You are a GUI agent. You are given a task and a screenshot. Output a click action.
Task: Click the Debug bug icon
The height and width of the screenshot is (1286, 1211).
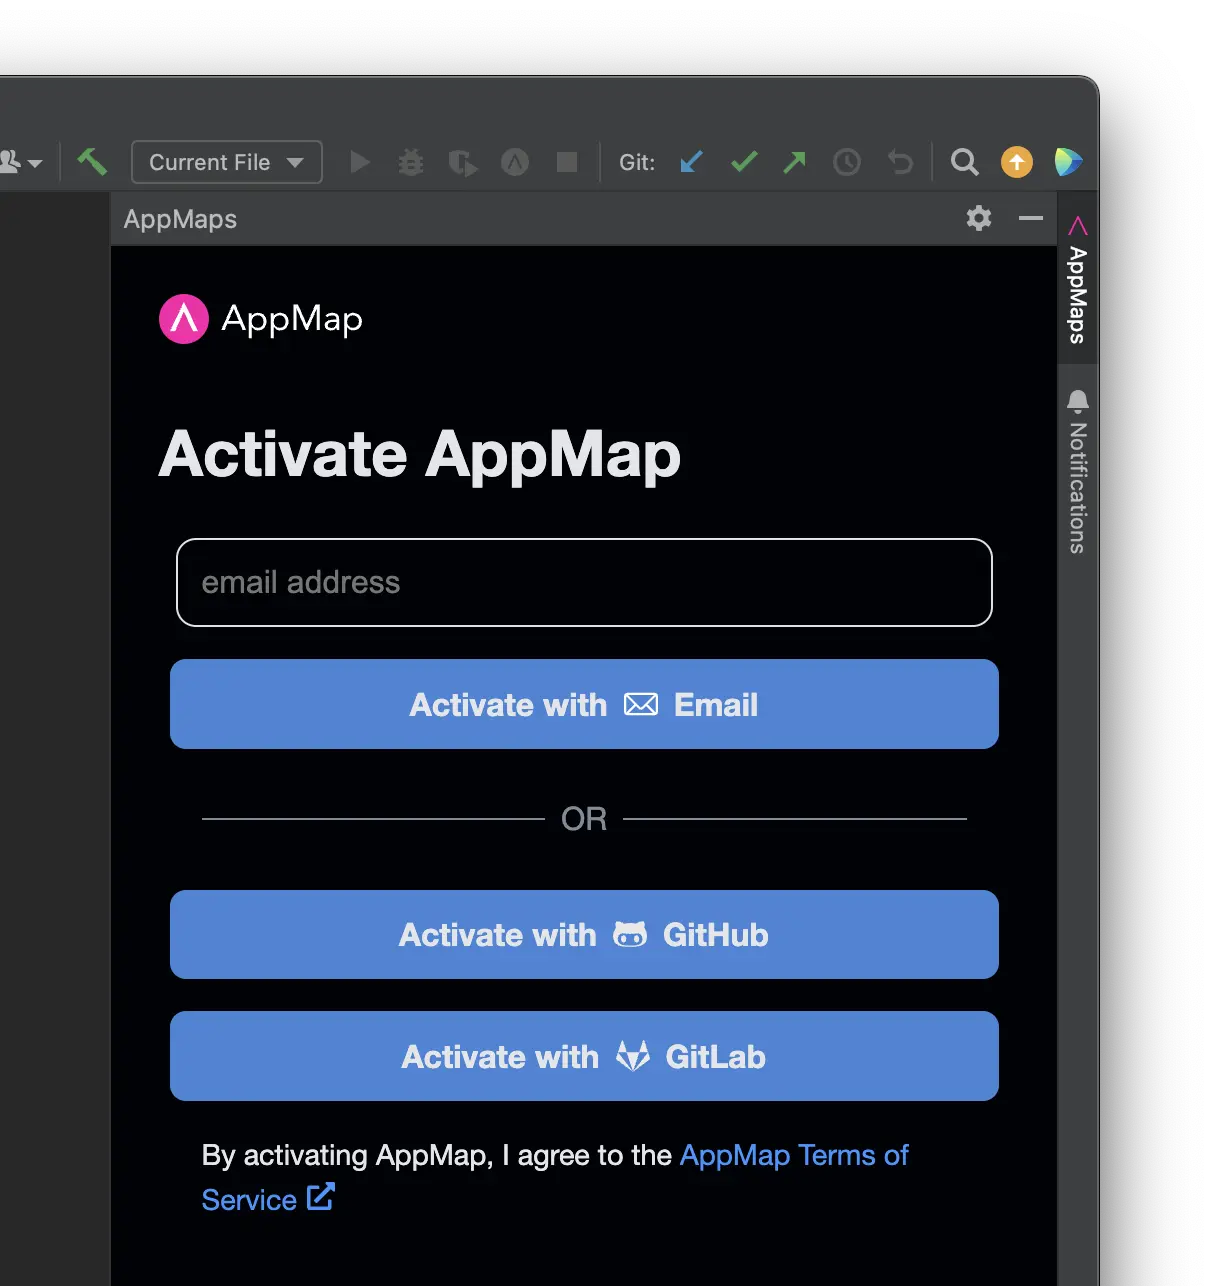coord(411,162)
